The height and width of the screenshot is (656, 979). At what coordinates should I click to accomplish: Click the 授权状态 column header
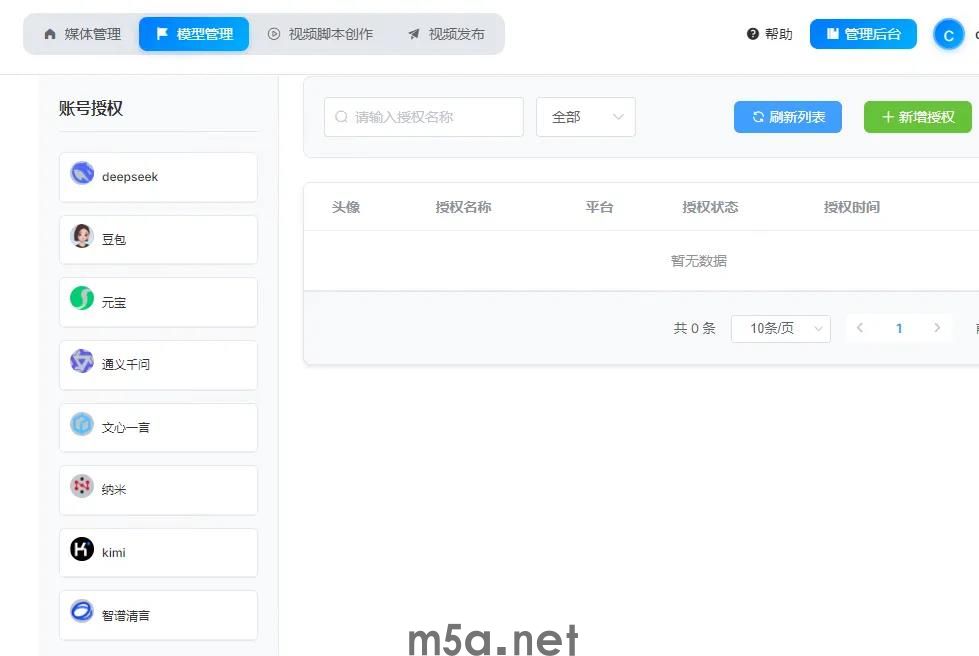(x=711, y=207)
